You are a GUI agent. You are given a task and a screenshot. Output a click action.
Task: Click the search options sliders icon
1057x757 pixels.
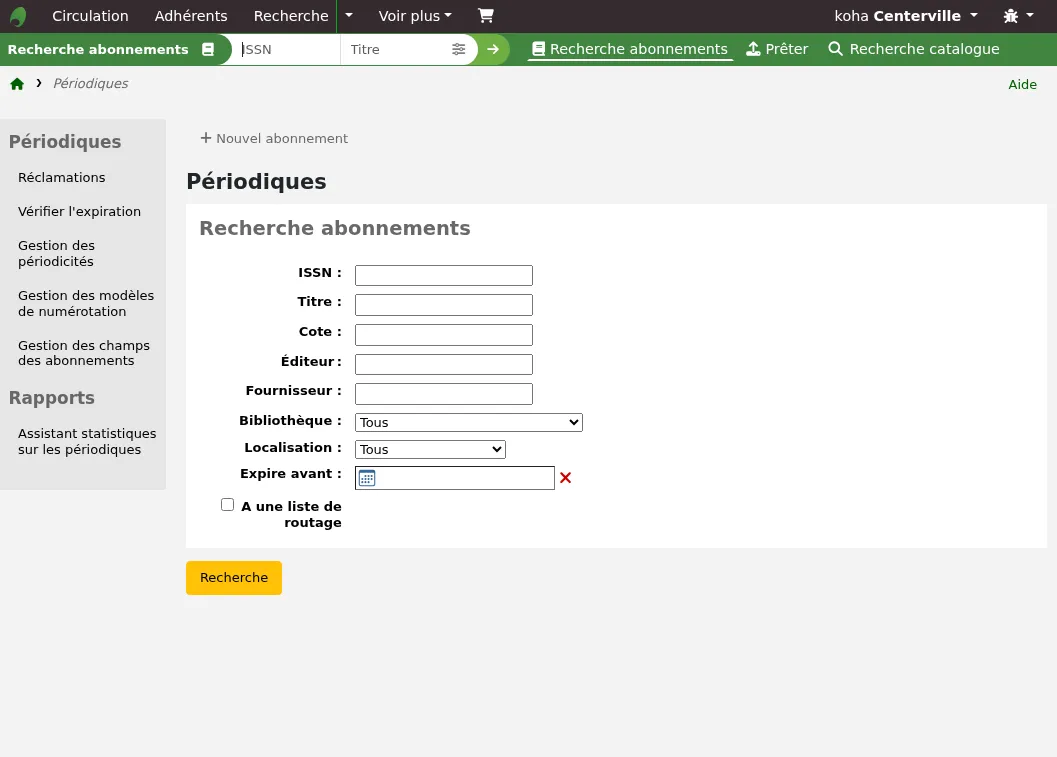(x=458, y=49)
